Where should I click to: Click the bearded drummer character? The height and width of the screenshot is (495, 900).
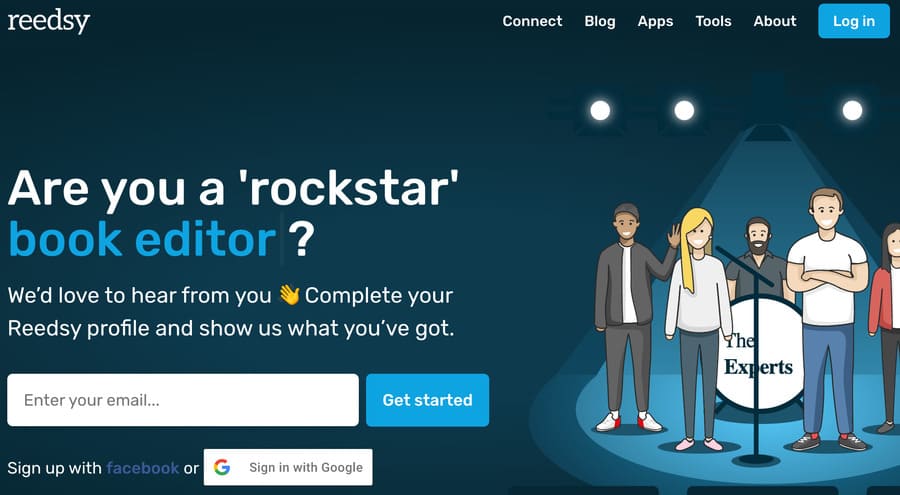(x=758, y=258)
